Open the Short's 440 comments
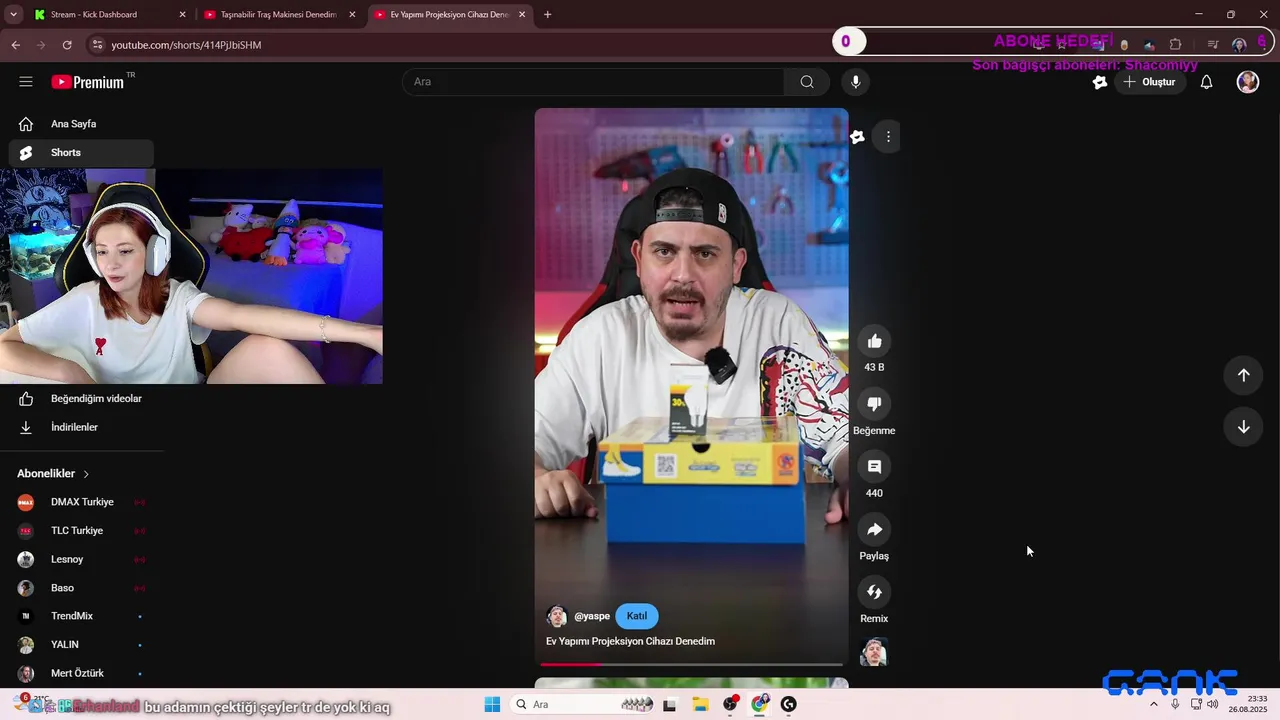The image size is (1280, 720). pyautogui.click(x=874, y=467)
